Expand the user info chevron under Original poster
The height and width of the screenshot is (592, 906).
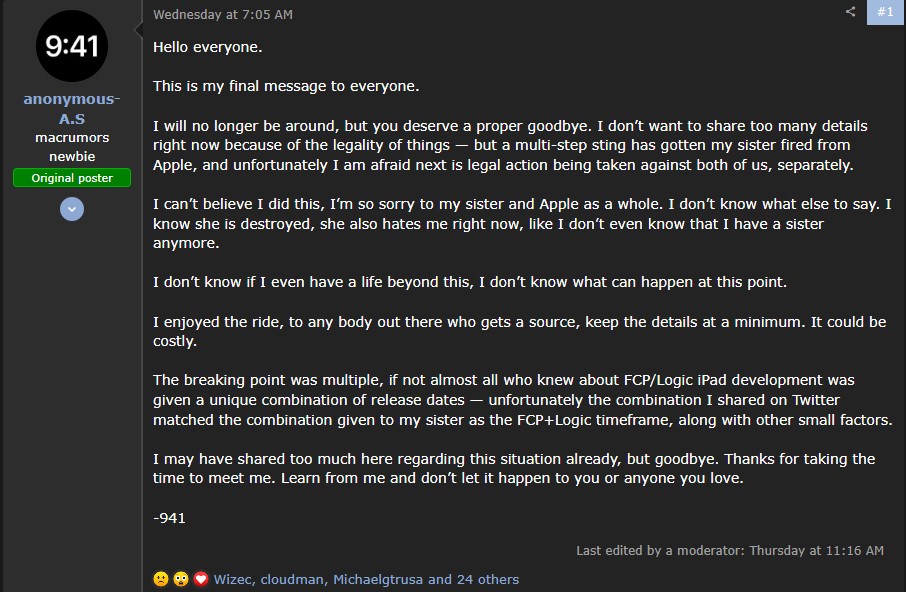click(72, 209)
